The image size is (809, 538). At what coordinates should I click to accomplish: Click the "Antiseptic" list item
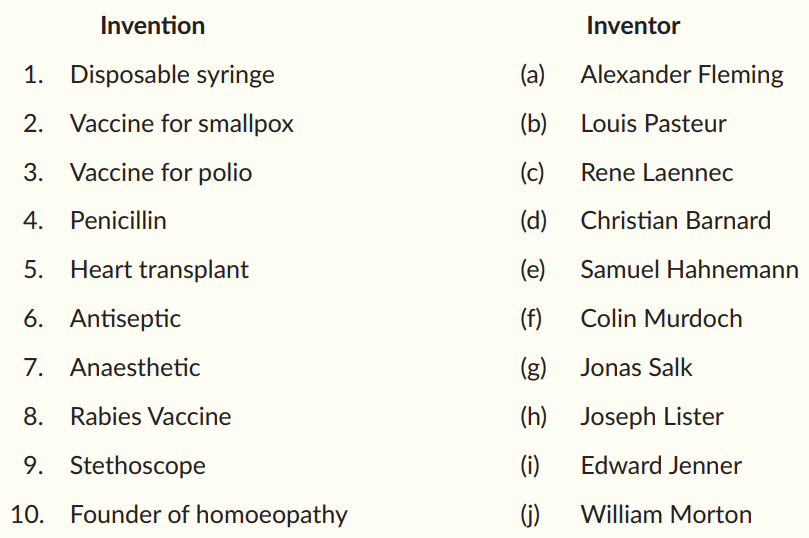click(125, 319)
